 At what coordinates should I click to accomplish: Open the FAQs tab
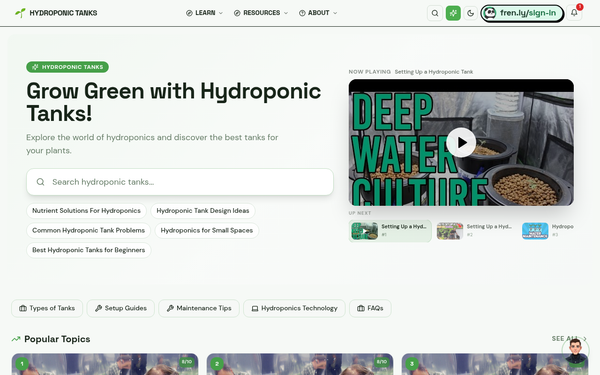[370, 308]
